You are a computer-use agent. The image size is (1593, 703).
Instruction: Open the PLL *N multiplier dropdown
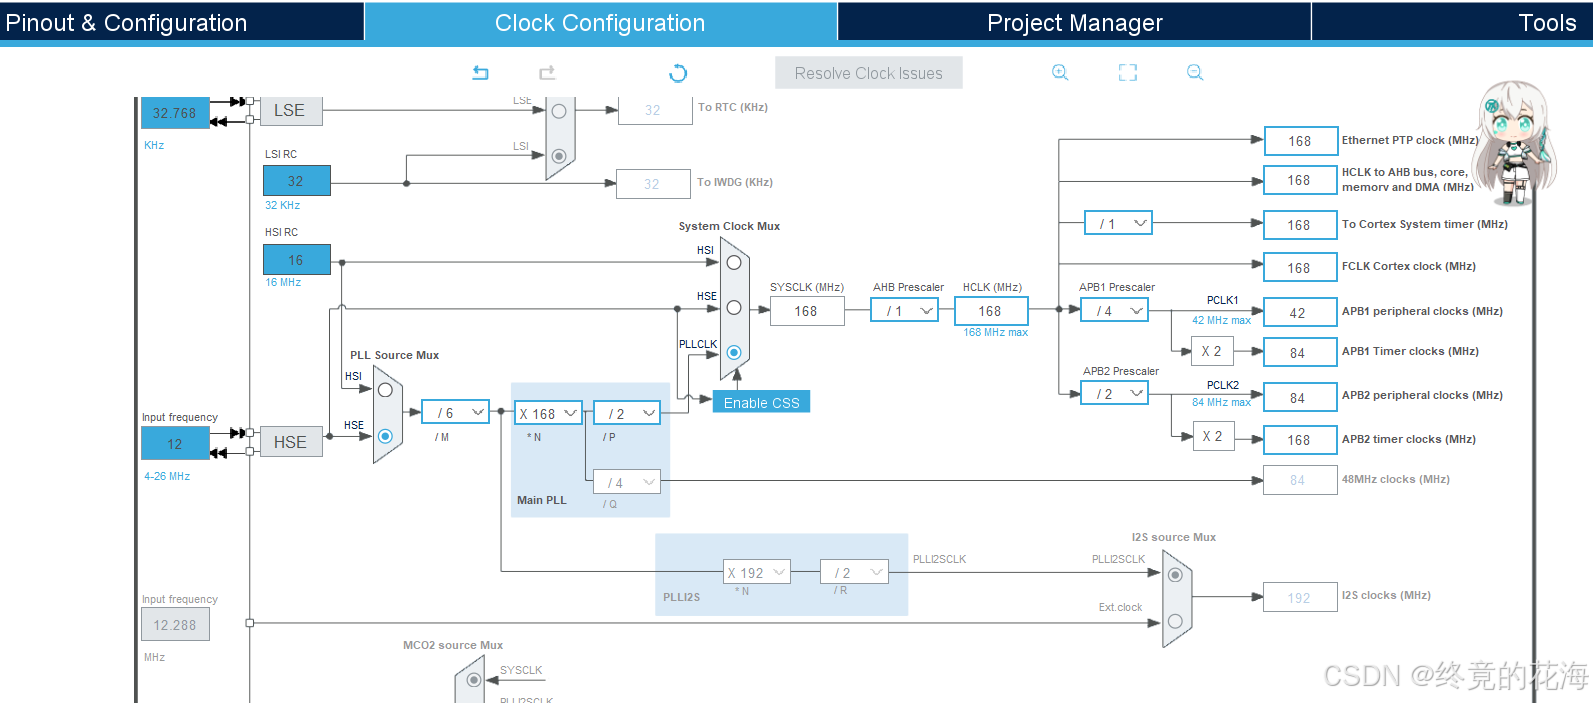[x=548, y=412]
